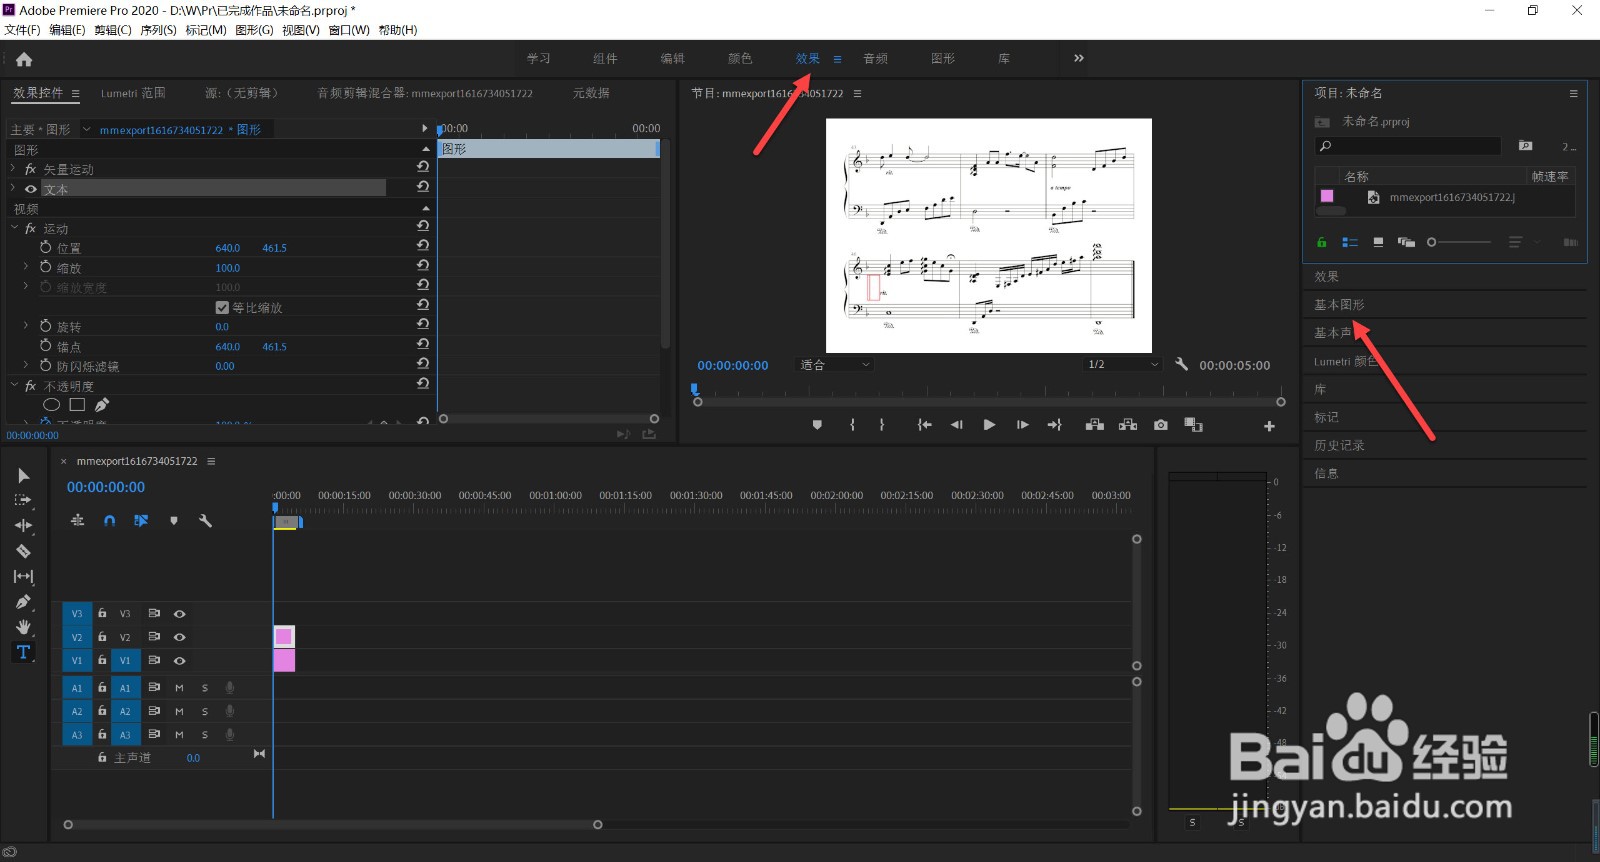Select the Pen tool in toolbar
This screenshot has width=1600, height=862.
(x=23, y=602)
